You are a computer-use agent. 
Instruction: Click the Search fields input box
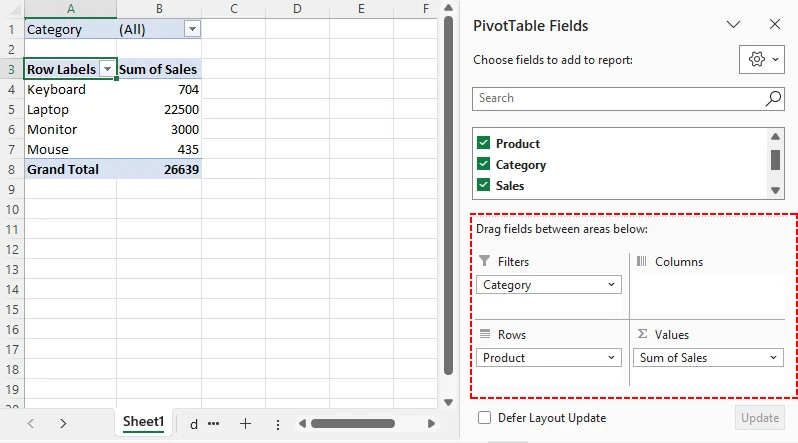point(618,98)
